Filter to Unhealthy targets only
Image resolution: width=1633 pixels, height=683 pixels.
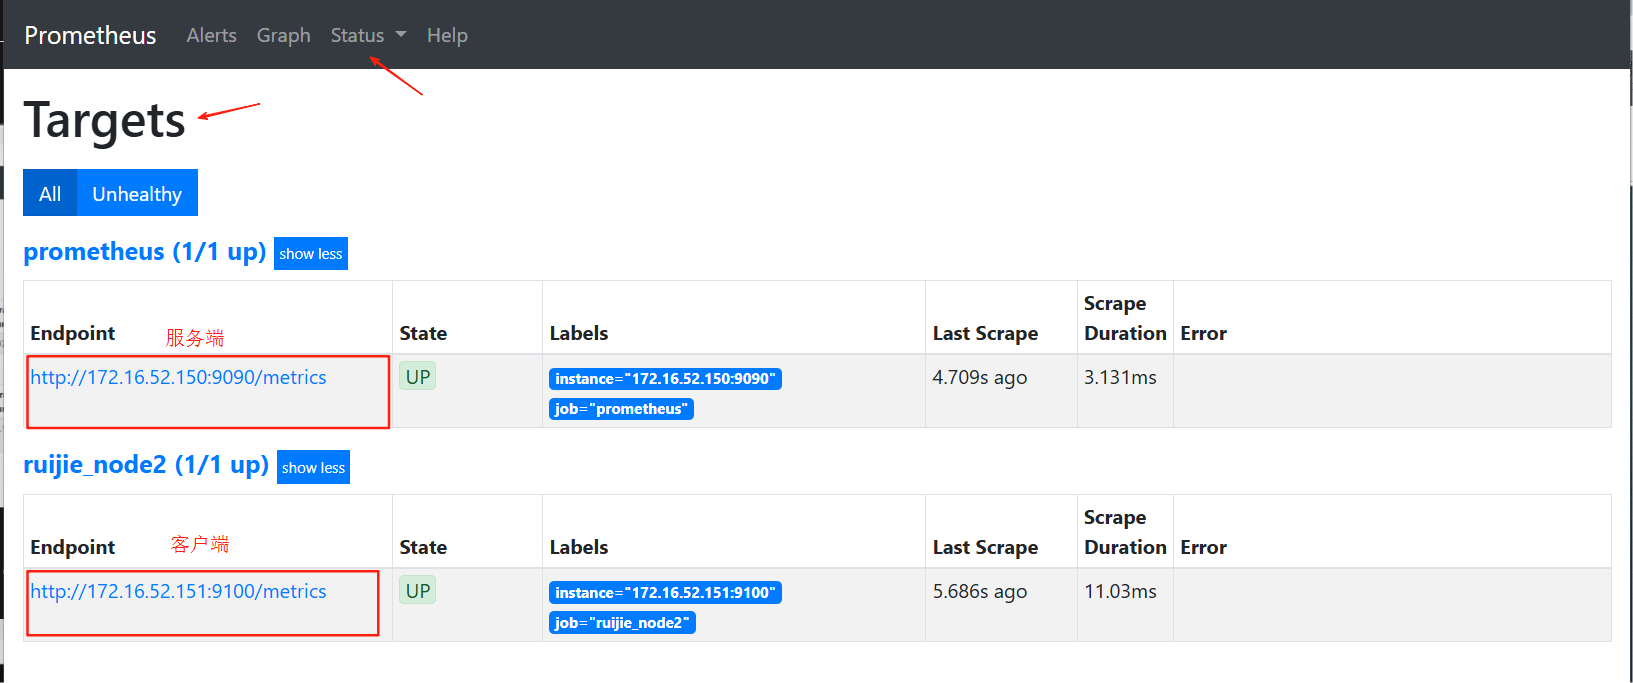coord(137,193)
